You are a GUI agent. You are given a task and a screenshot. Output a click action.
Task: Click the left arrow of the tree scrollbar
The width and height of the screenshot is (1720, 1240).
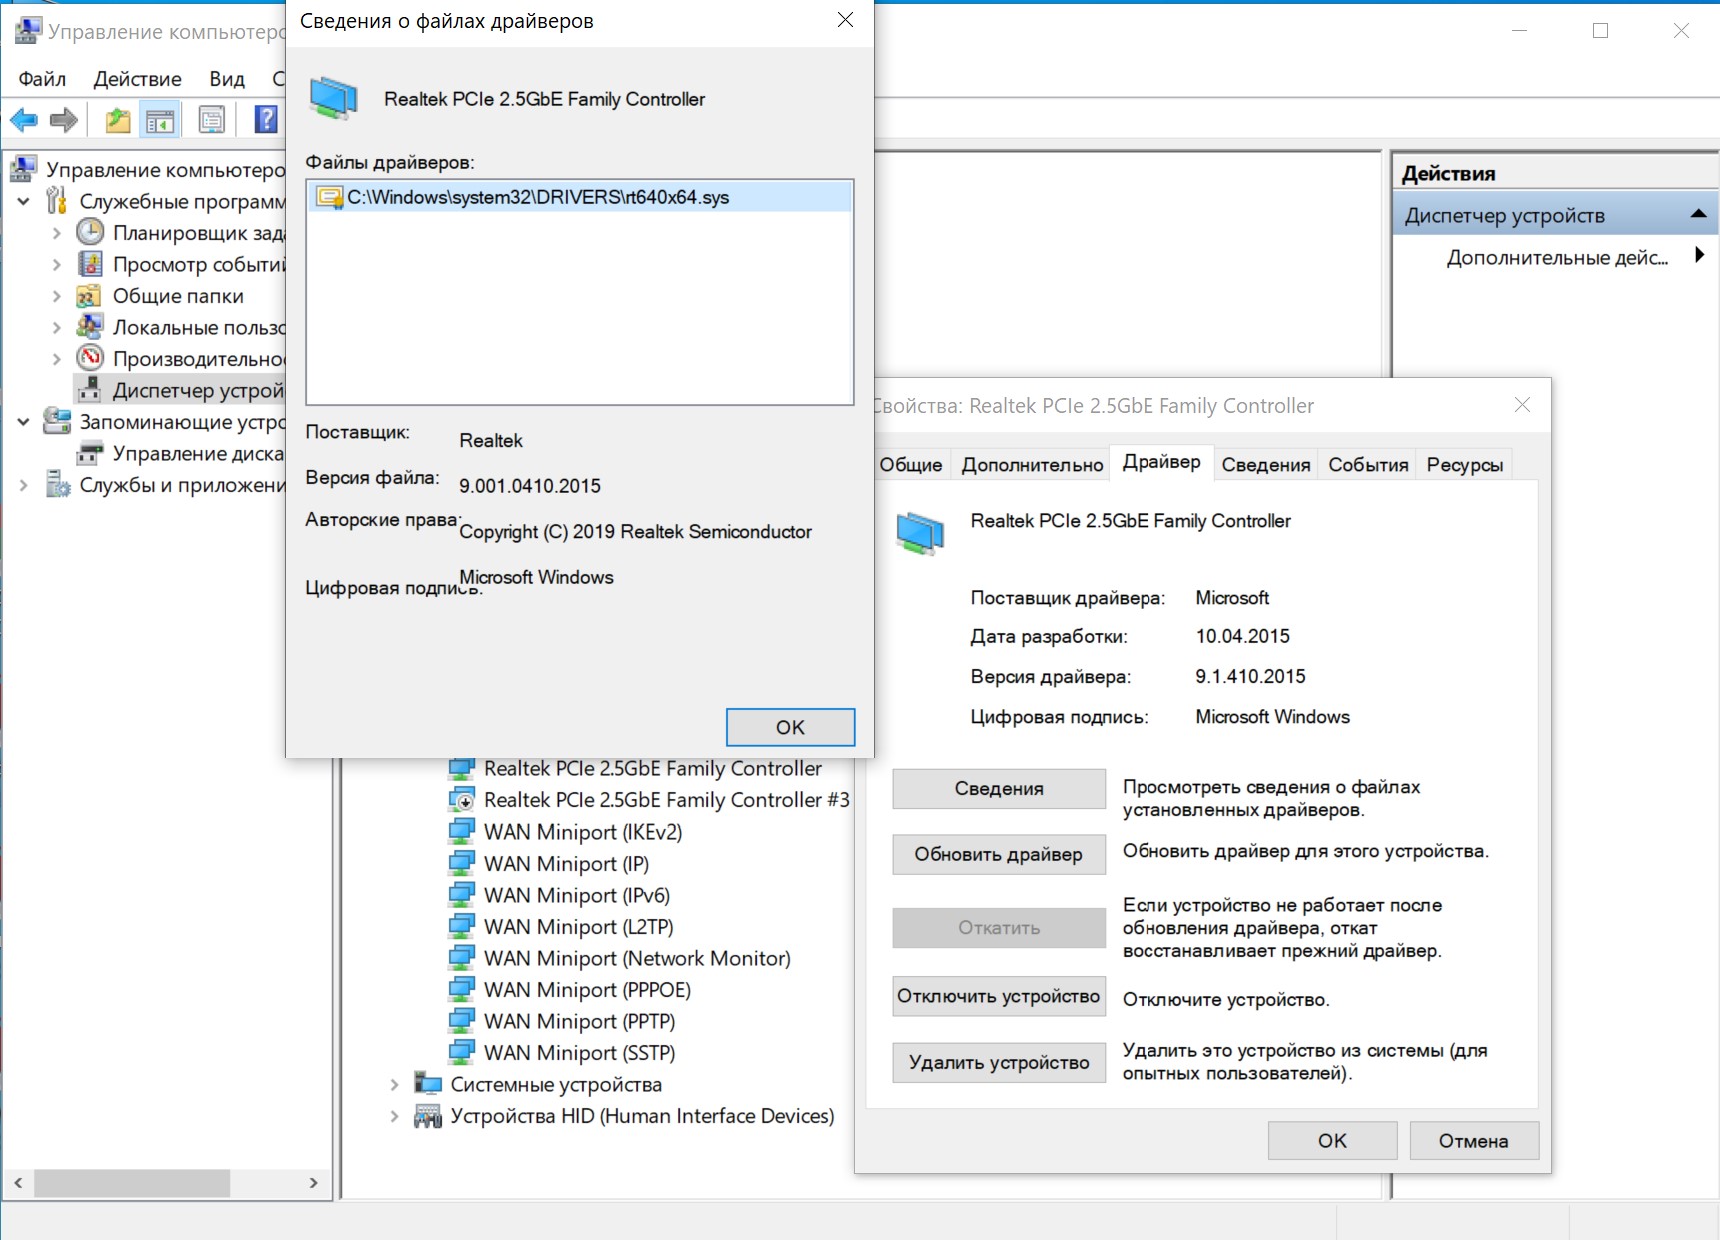tap(18, 1183)
